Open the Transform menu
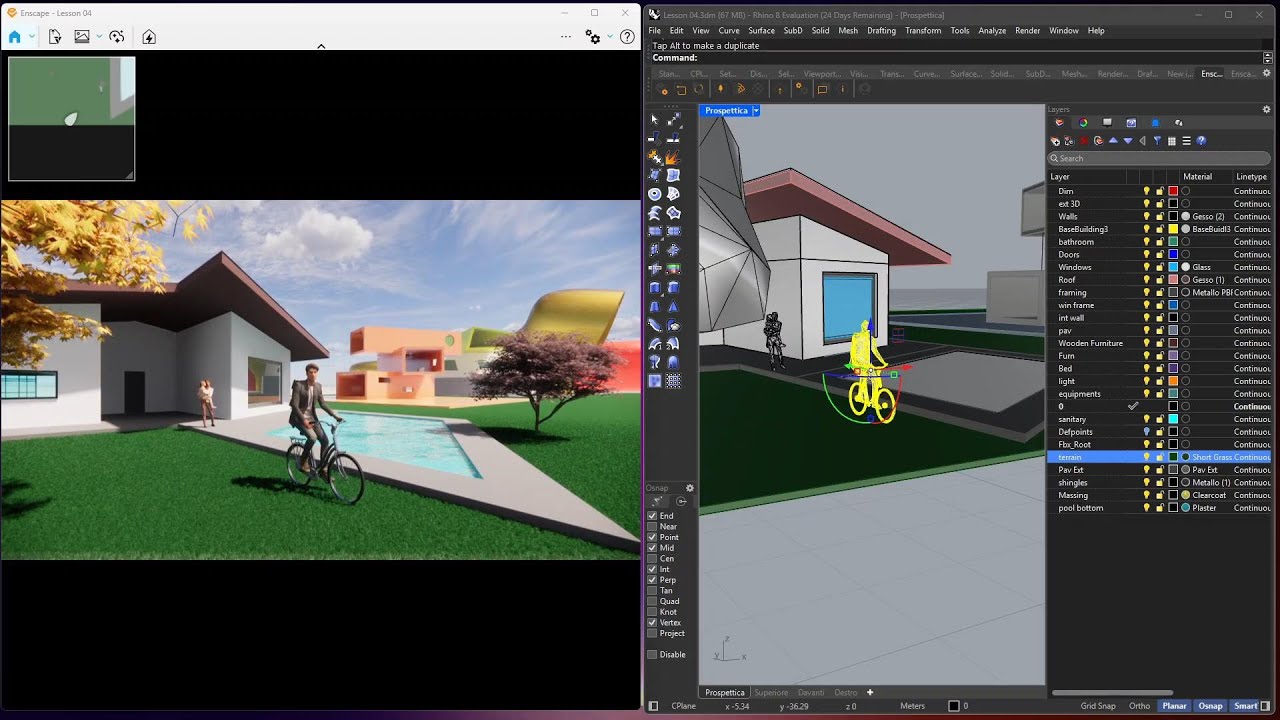Screen dimensions: 1280x720 click(x=923, y=31)
